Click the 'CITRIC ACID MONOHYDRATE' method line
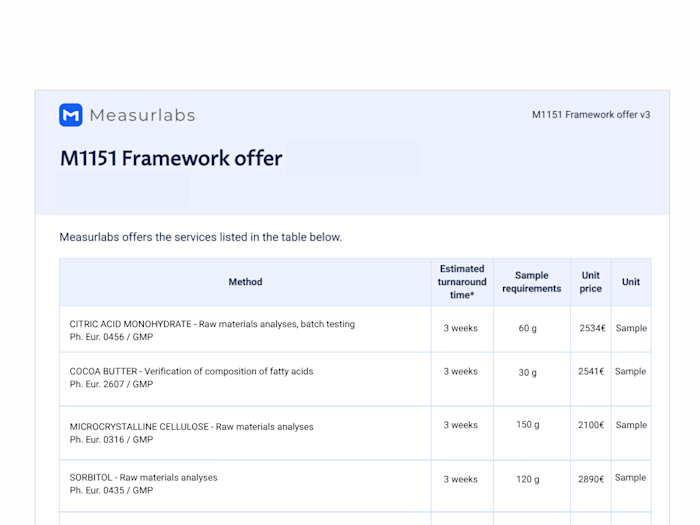This screenshot has width=700, height=525. click(212, 324)
